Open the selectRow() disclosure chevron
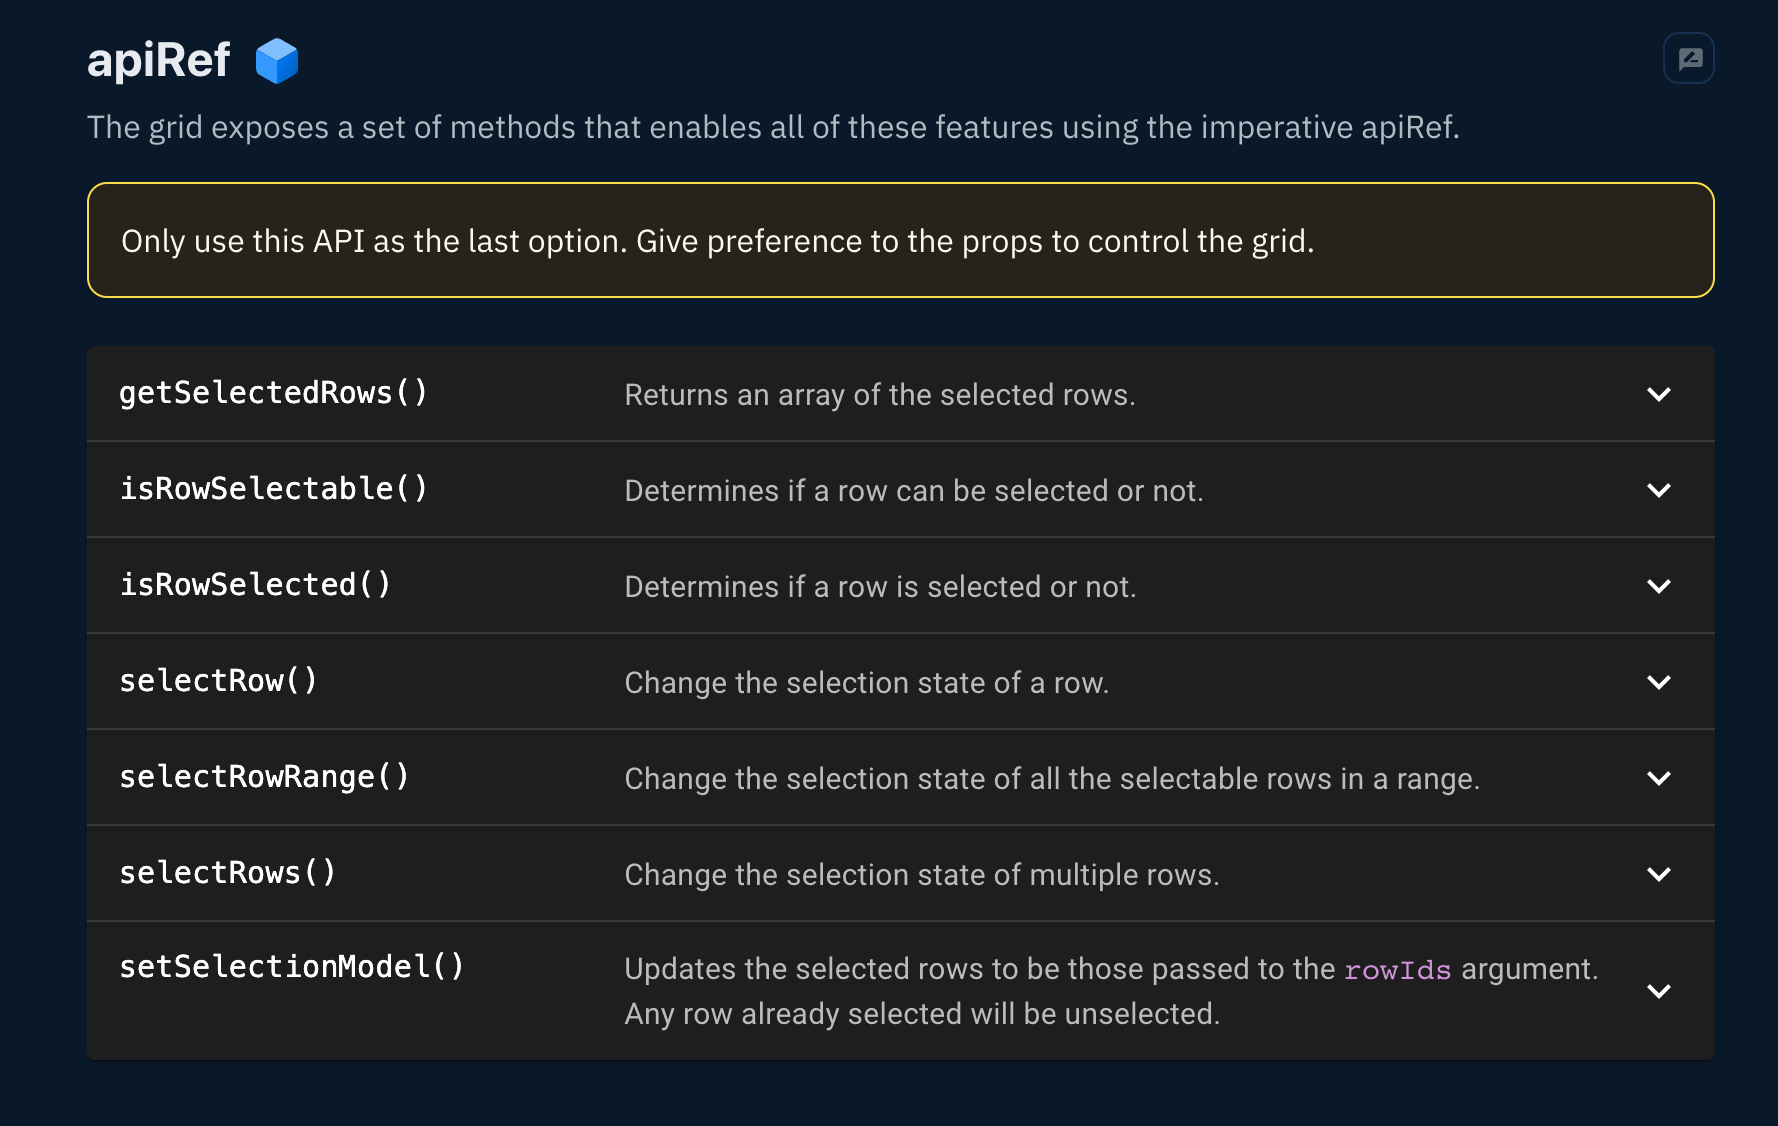 [x=1658, y=682]
